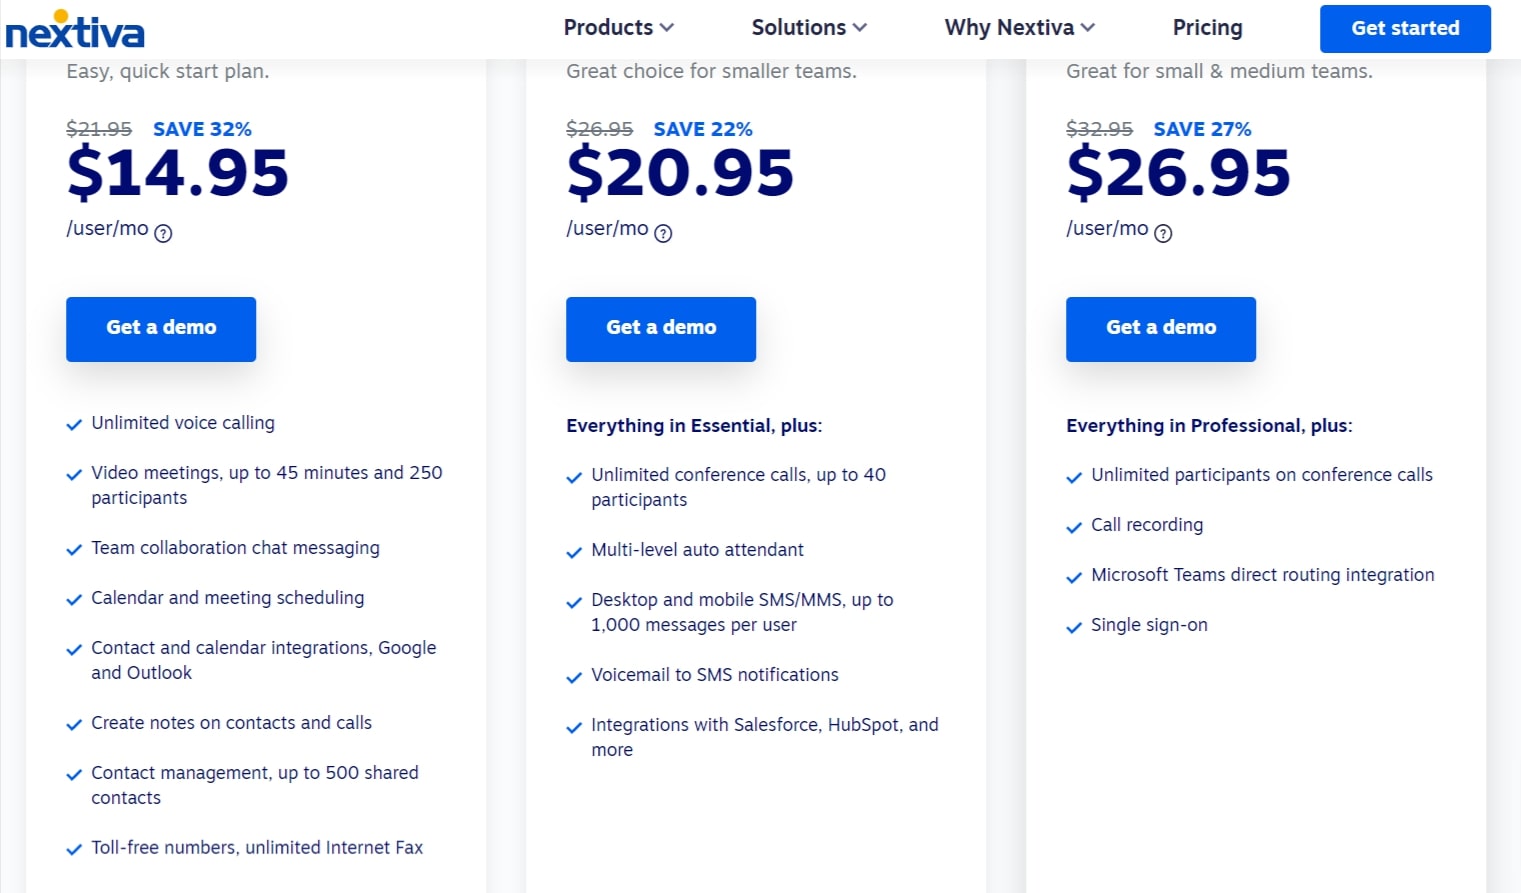Click checkmark next to Unlimited voice calling
The image size is (1521, 893).
(74, 425)
